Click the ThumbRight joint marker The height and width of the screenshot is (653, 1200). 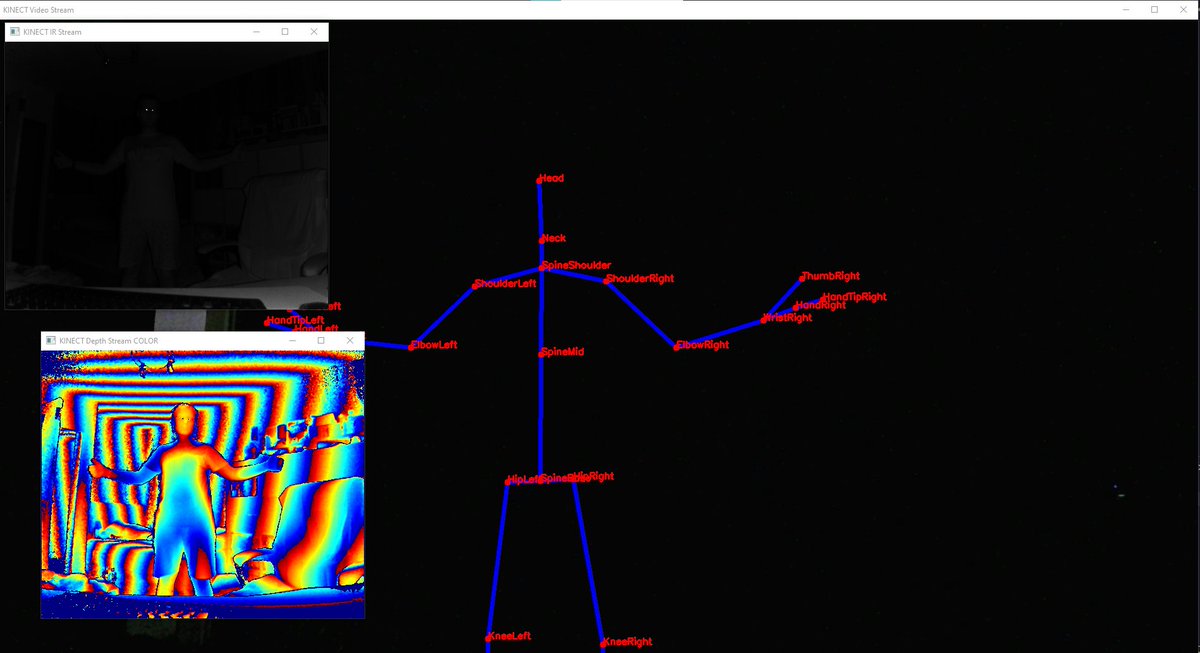point(800,277)
